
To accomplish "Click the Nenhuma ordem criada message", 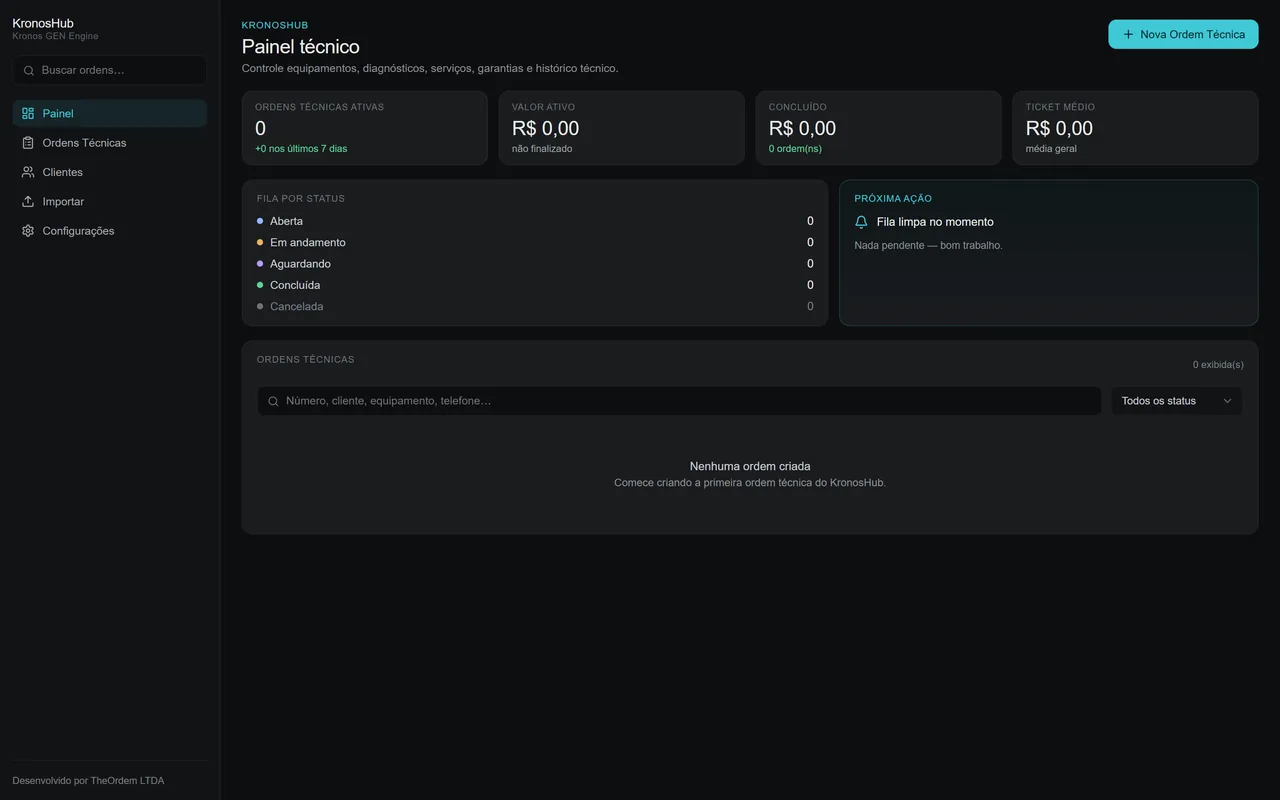I will (750, 467).
